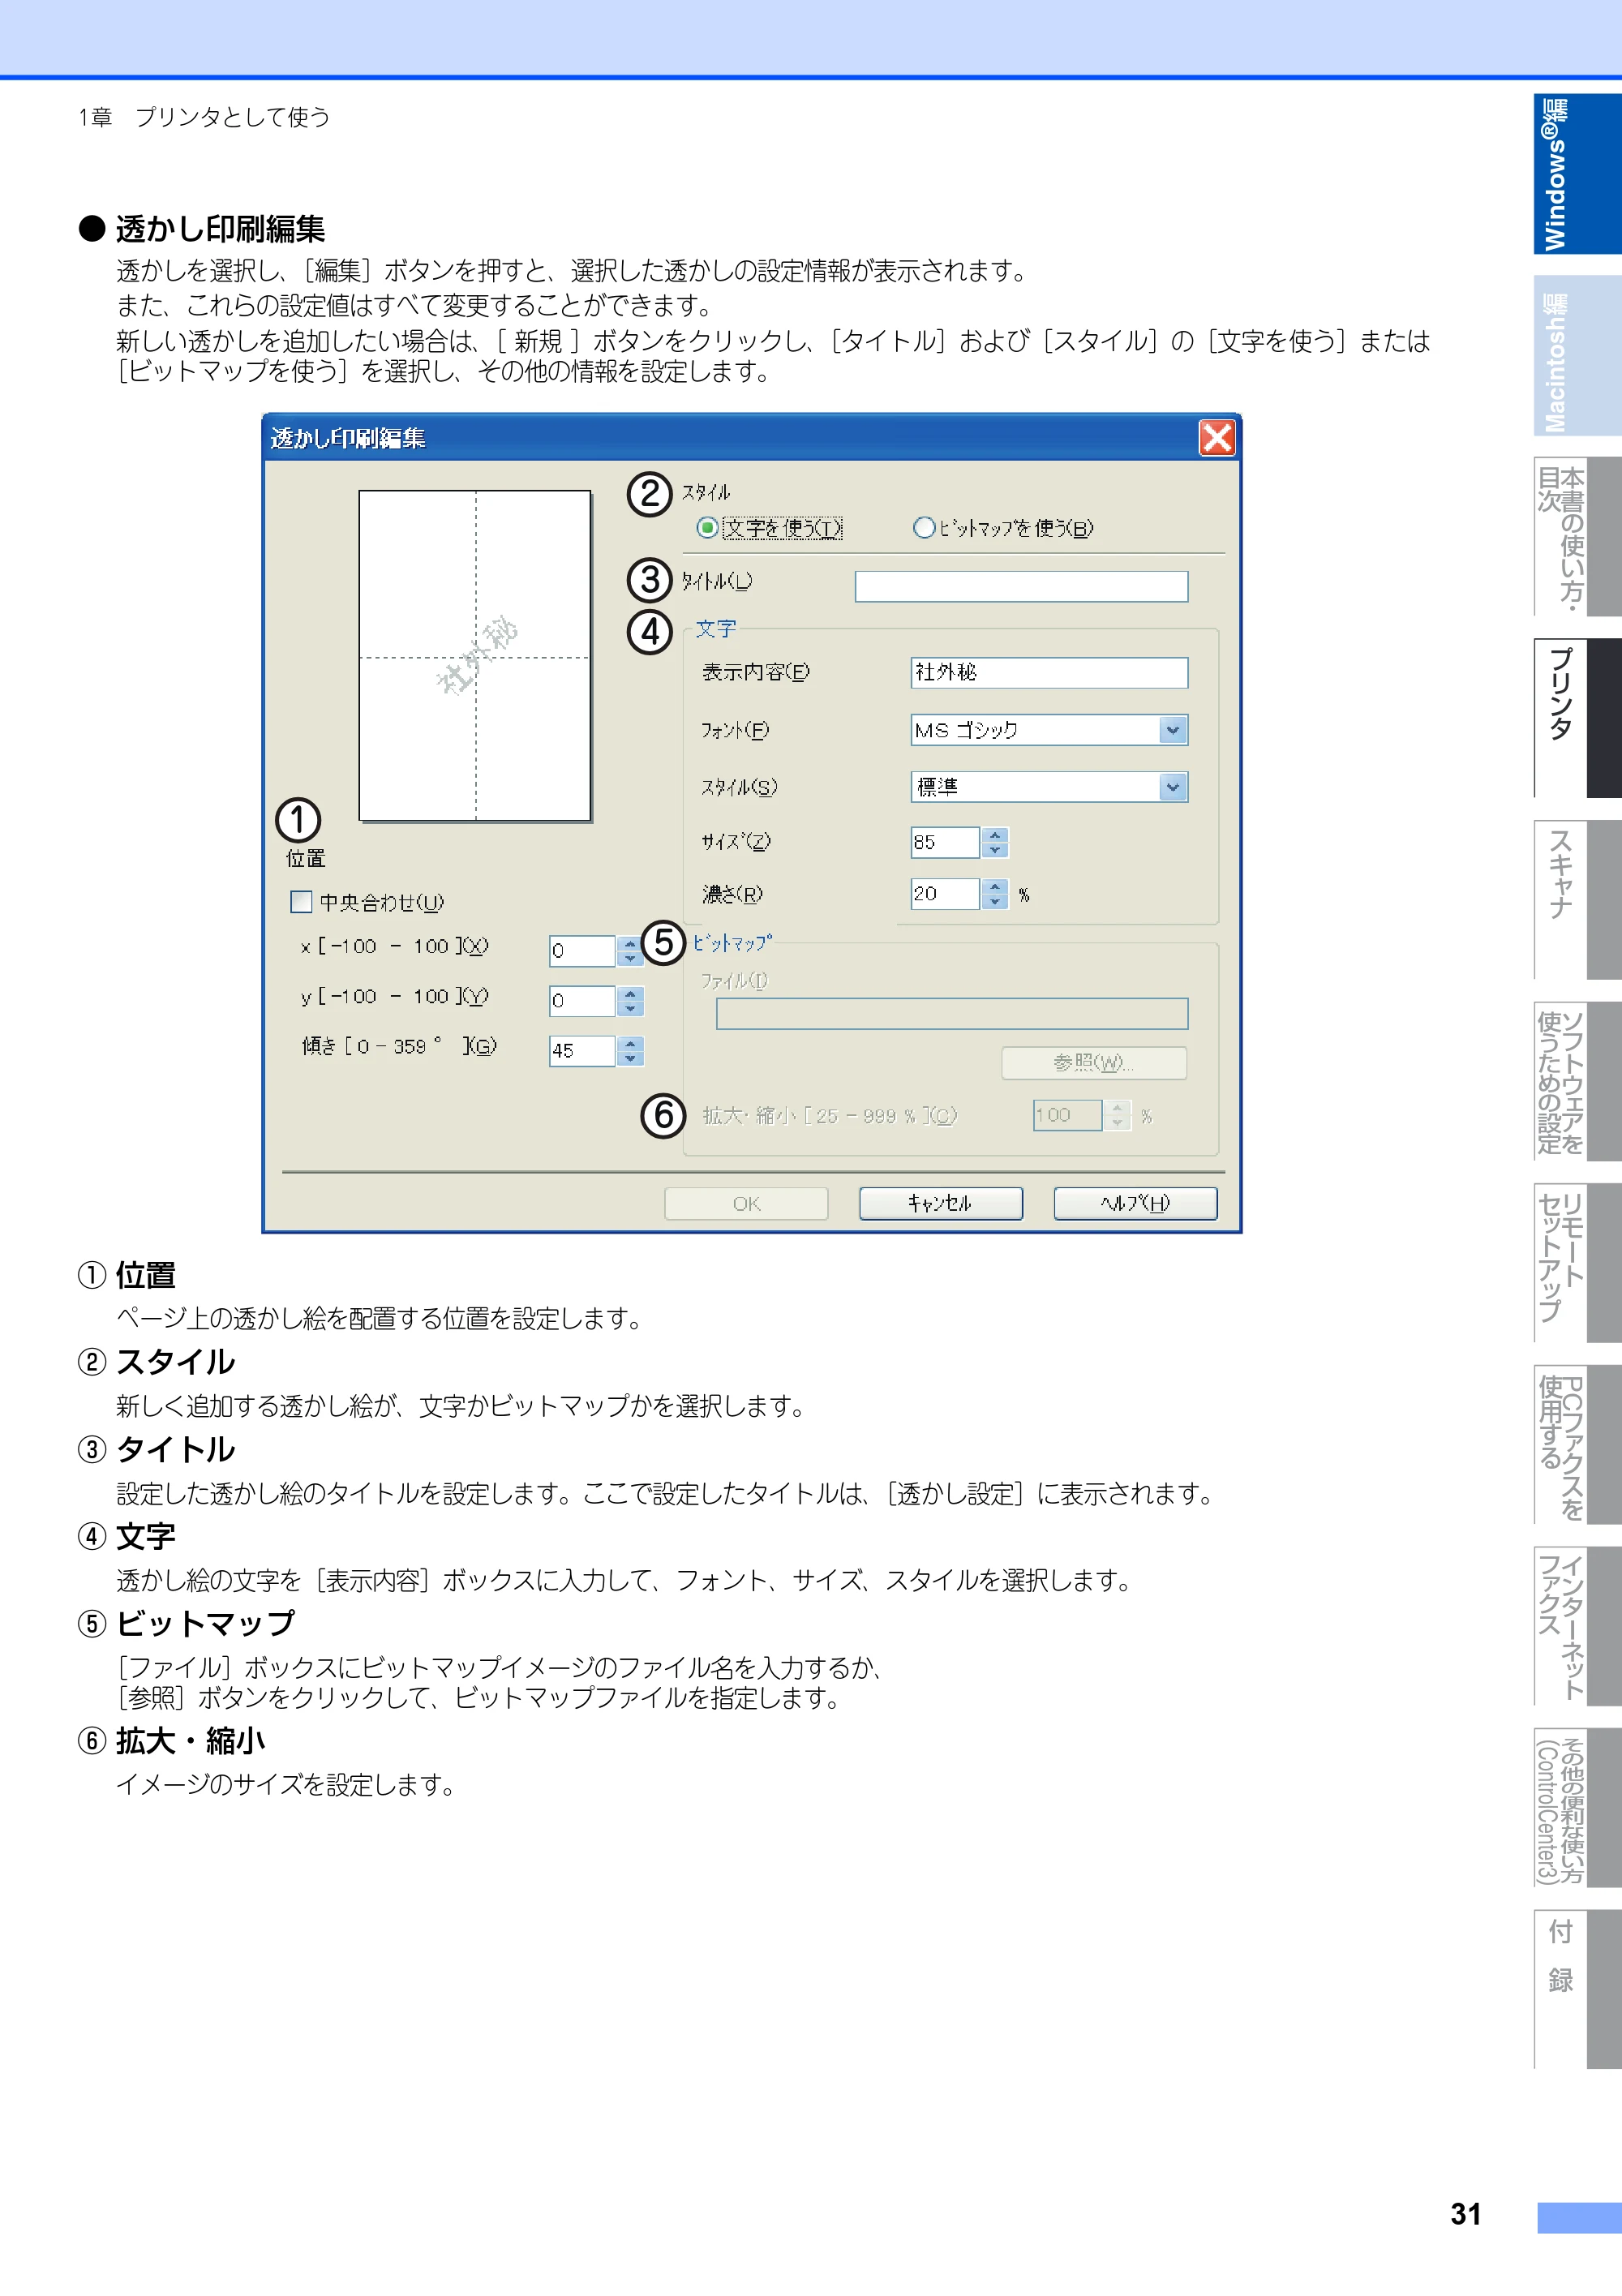Increase the サイズ value with up arrow
Screen dimensions: 1622x2296
tap(995, 835)
